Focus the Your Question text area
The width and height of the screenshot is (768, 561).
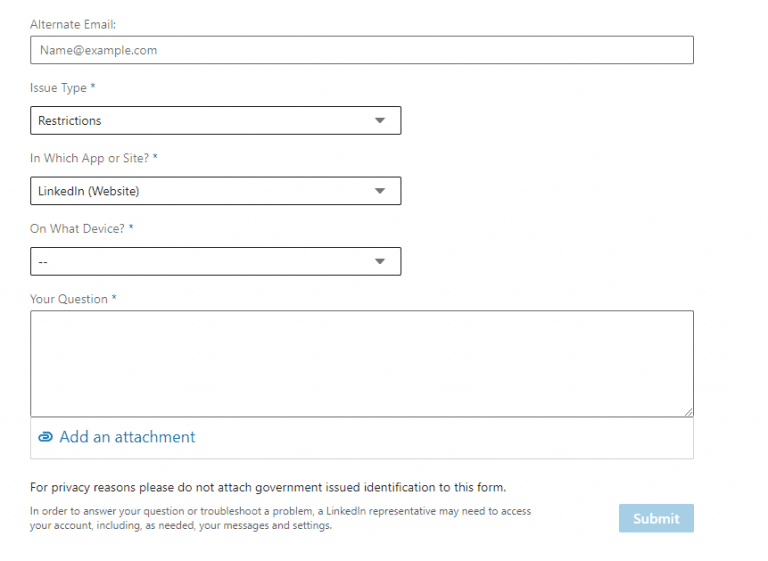click(x=361, y=363)
